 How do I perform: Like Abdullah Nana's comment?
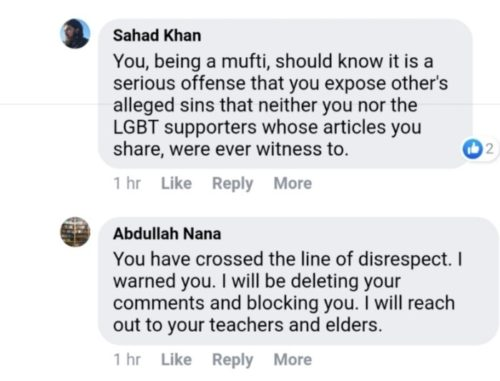(176, 360)
